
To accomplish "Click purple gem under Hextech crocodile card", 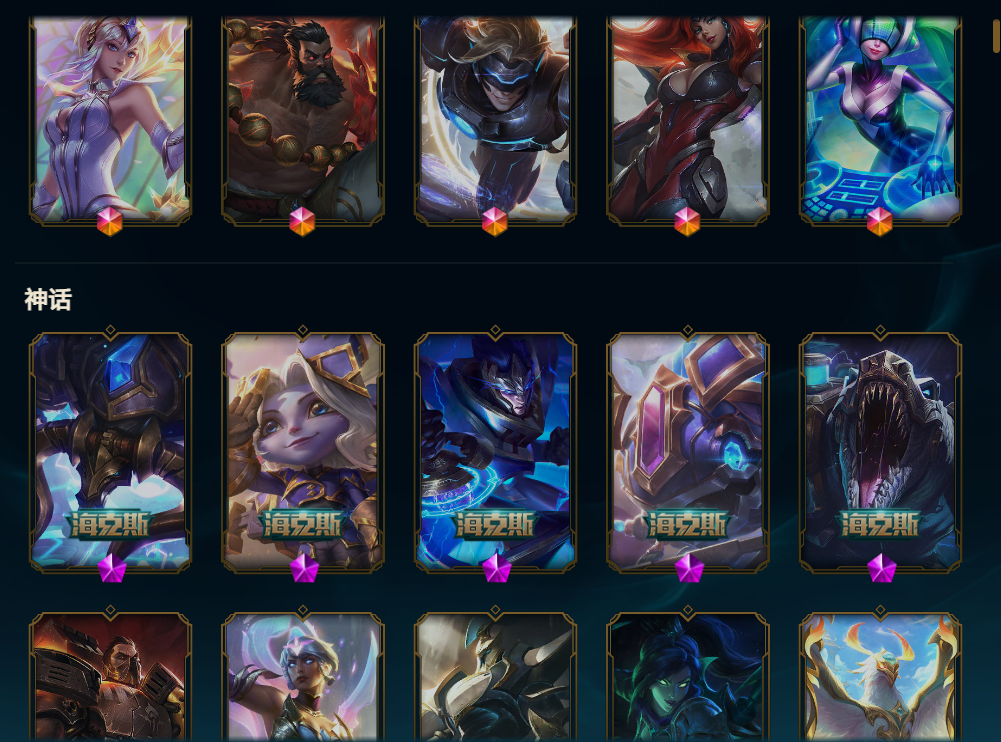I will pyautogui.click(x=882, y=568).
